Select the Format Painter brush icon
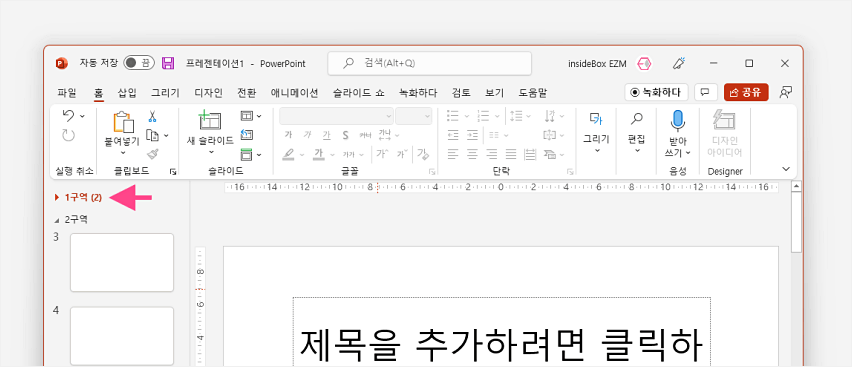 coord(152,154)
